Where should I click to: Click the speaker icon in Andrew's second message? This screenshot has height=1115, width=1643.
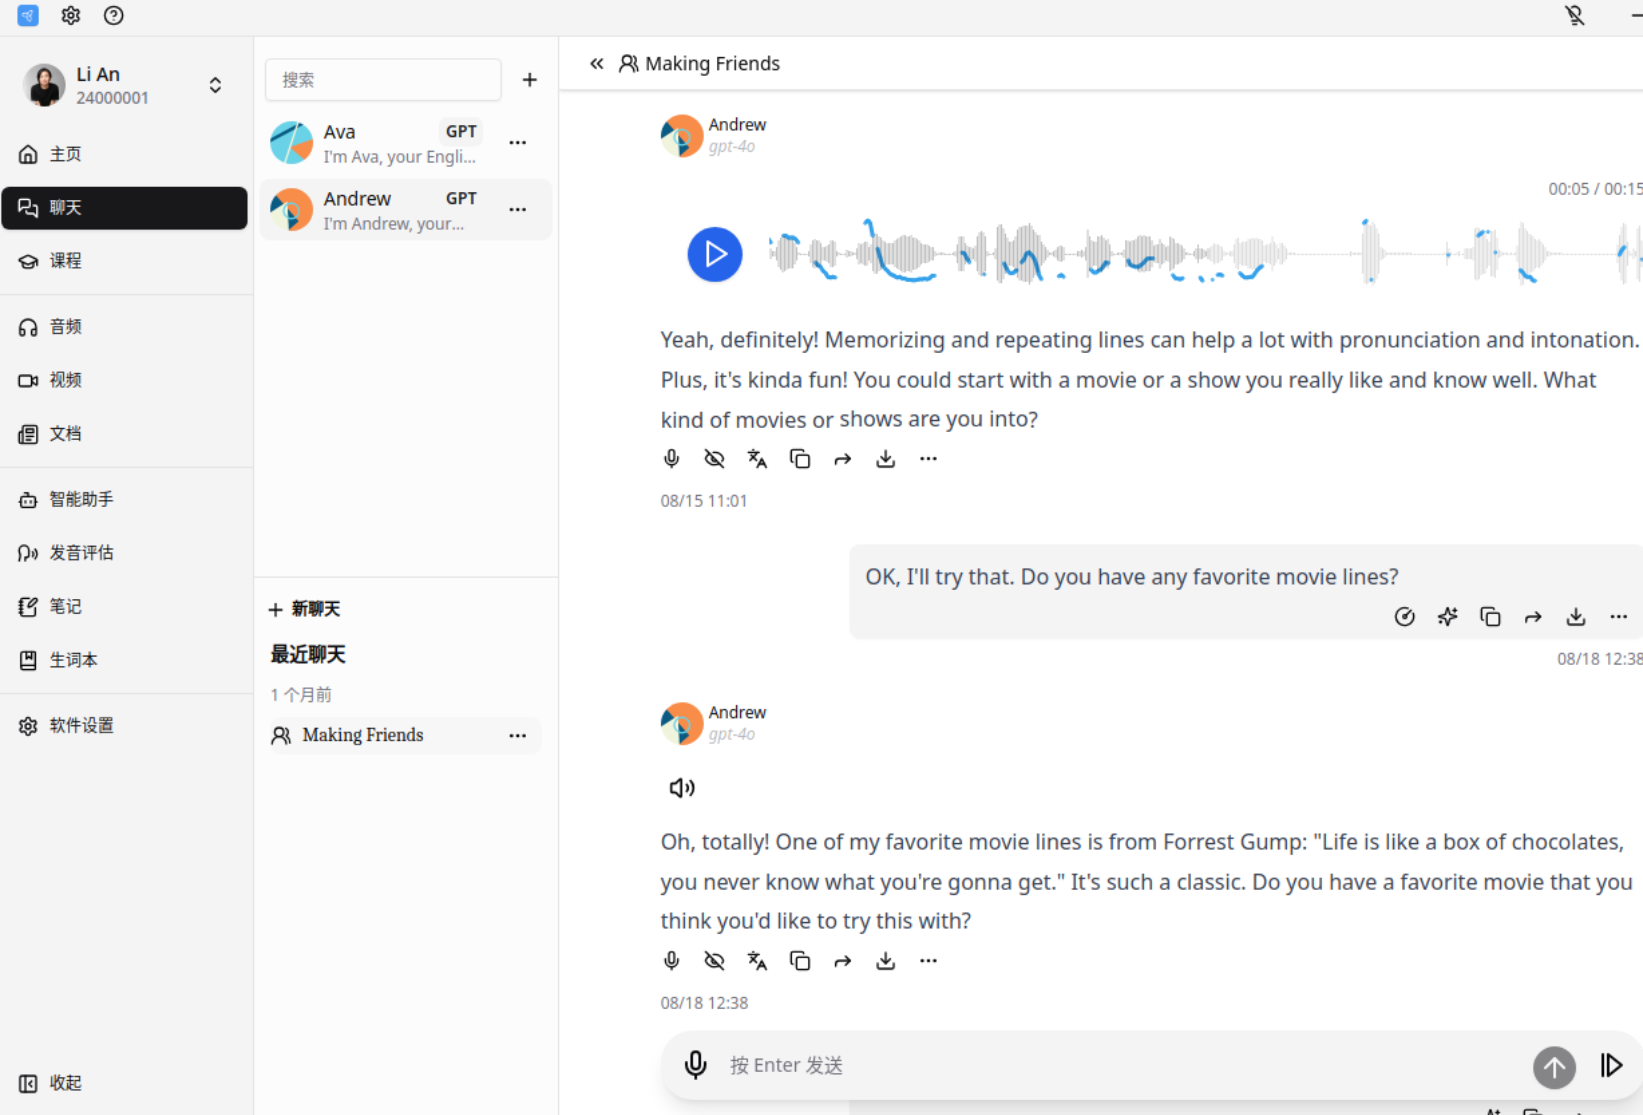(x=682, y=788)
